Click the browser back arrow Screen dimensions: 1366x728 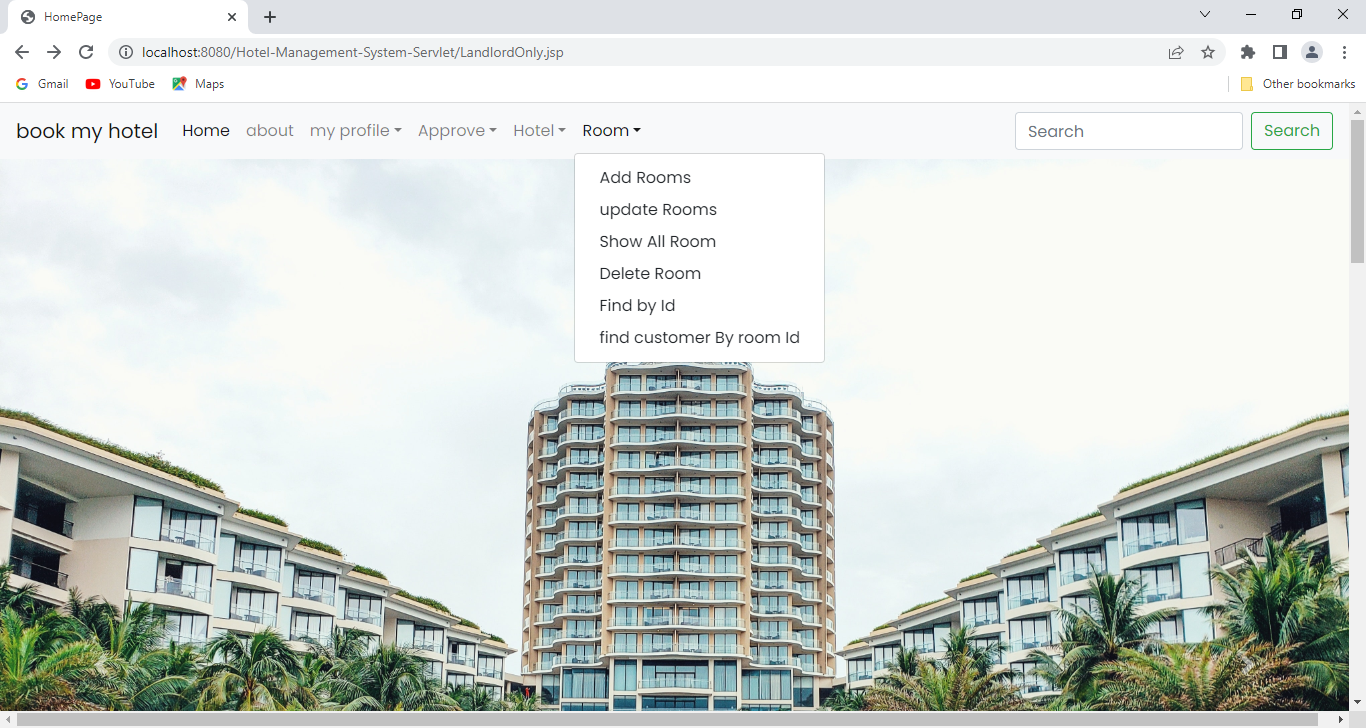(x=22, y=52)
